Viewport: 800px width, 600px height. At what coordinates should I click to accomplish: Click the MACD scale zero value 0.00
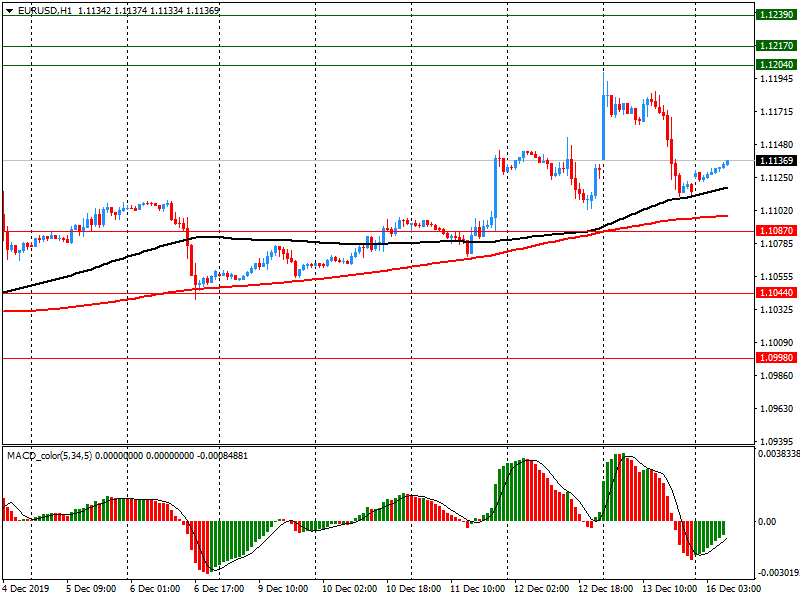coord(767,521)
